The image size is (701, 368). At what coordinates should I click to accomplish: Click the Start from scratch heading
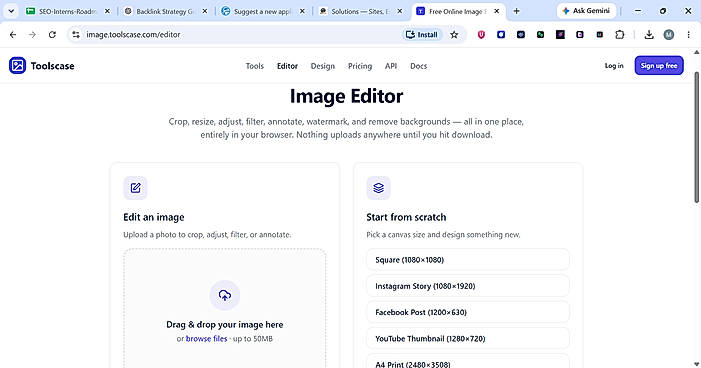(406, 217)
